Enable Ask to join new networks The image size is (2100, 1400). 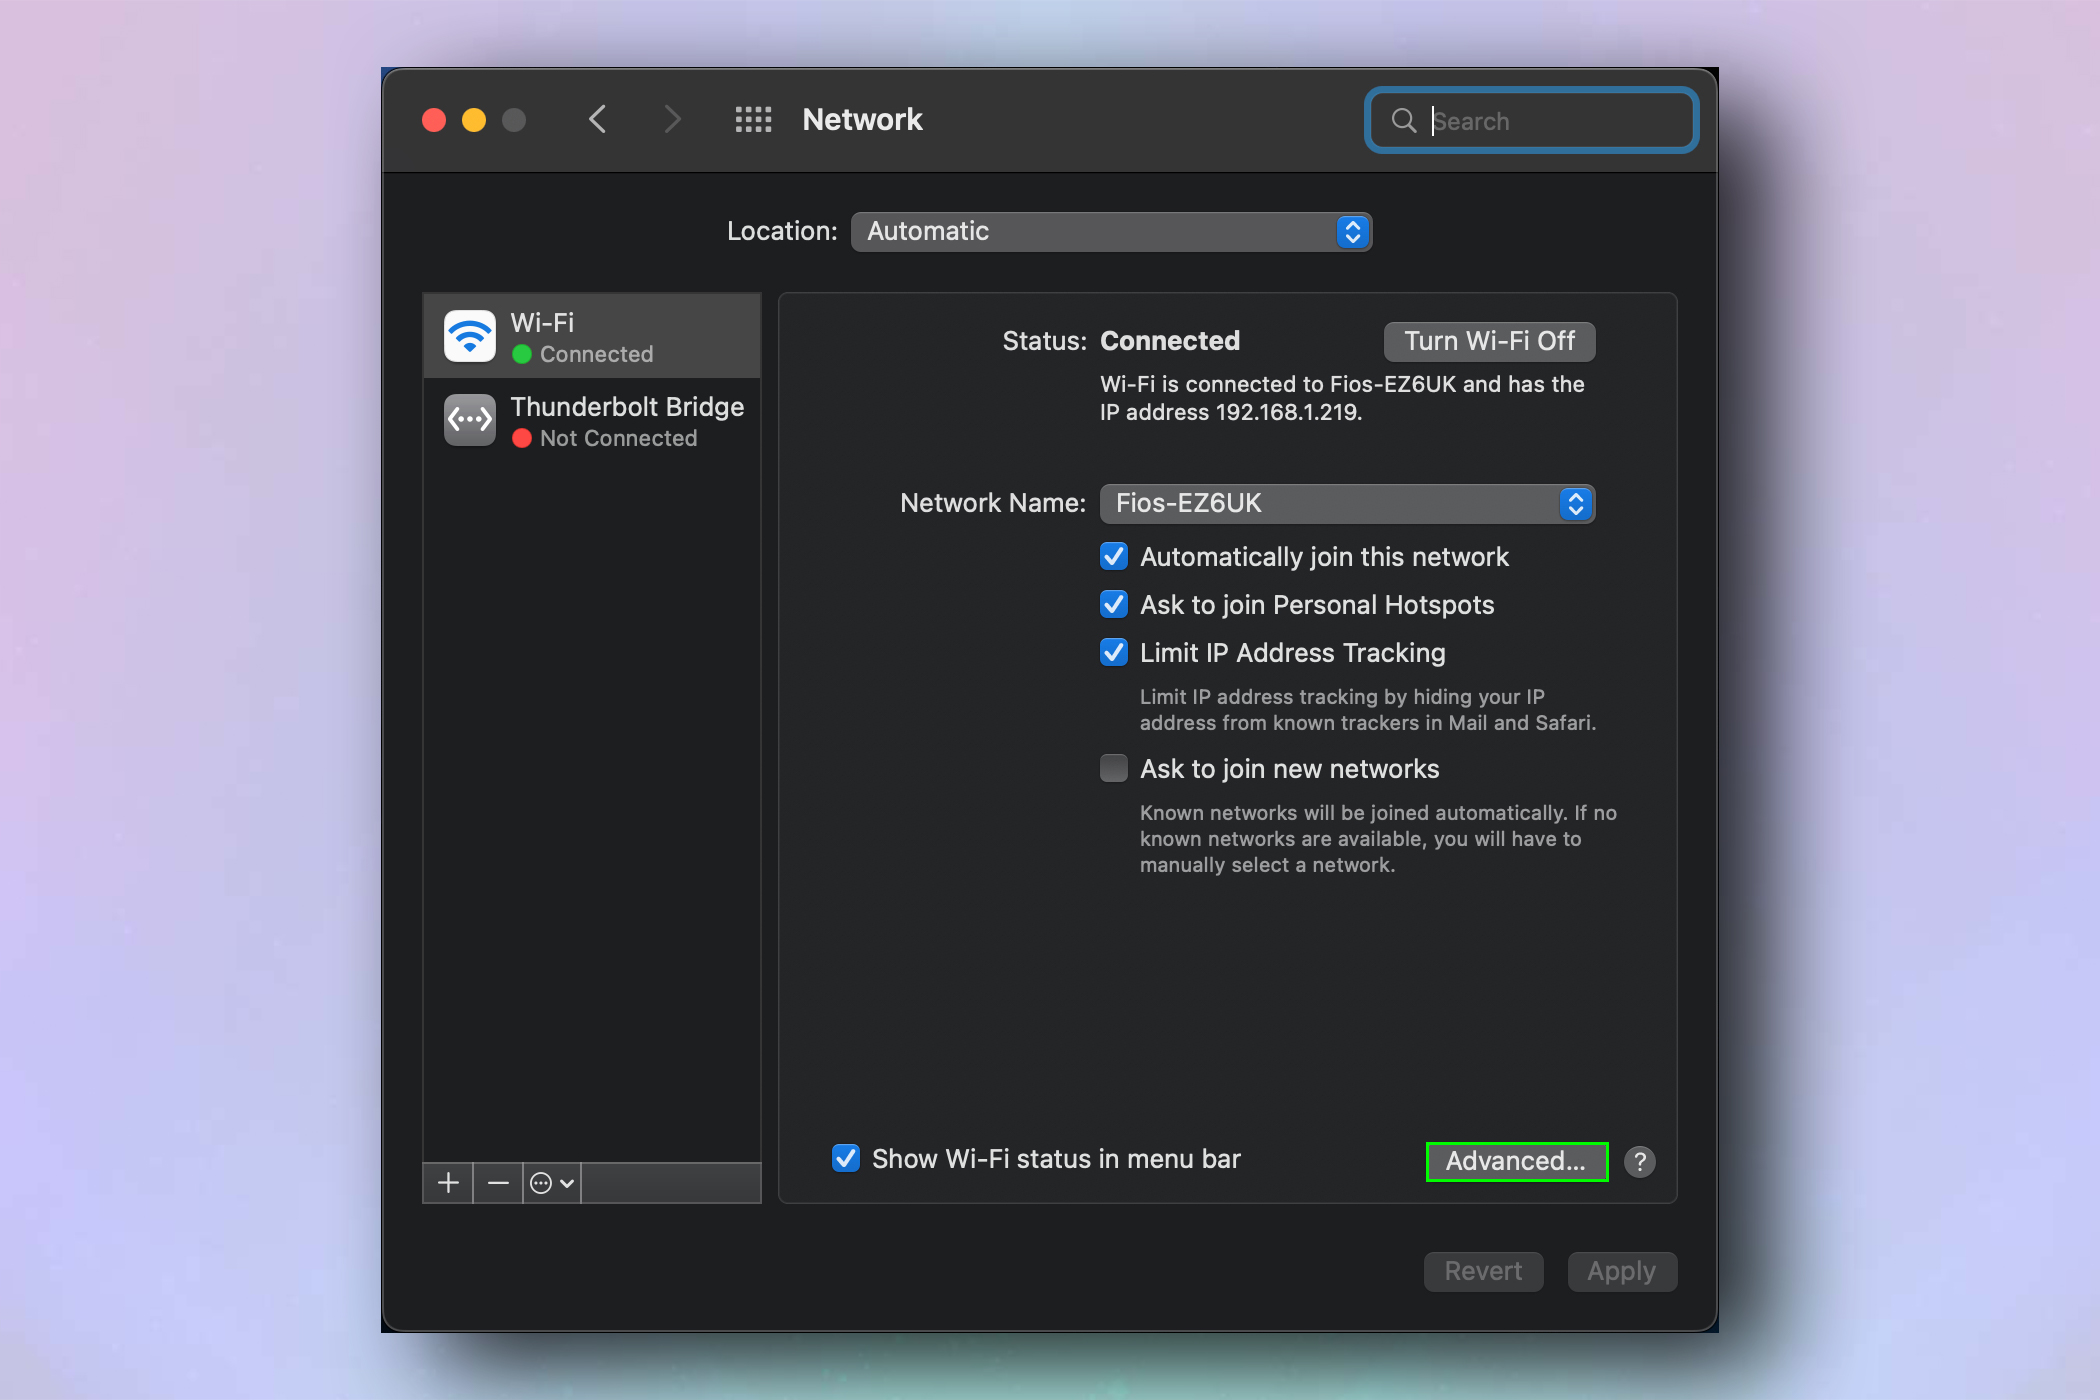point(1113,768)
